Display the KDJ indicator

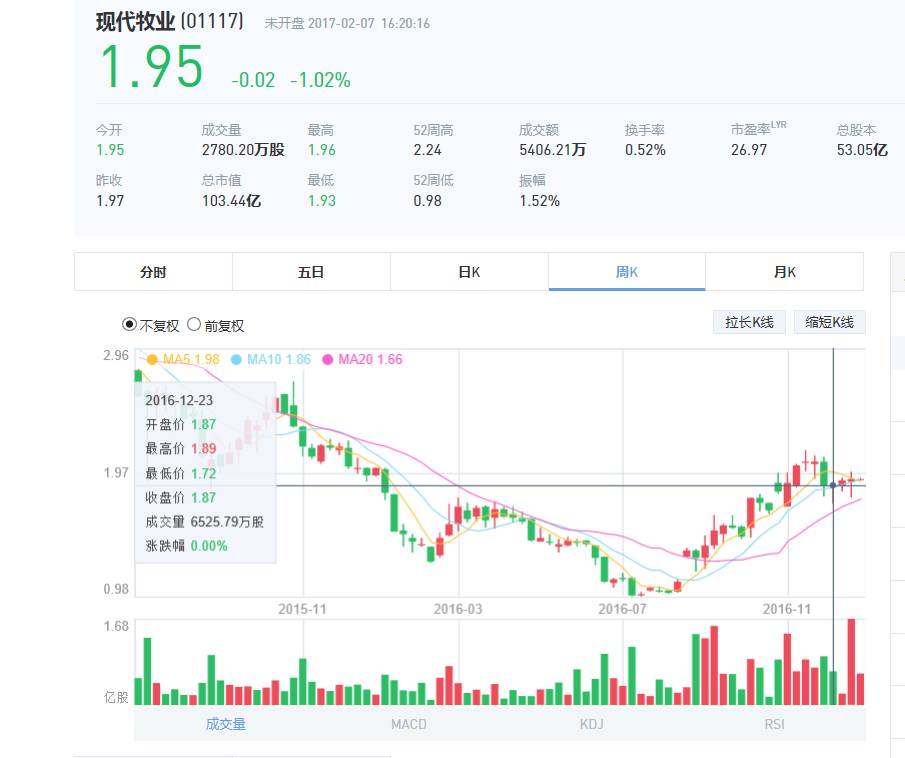[591, 724]
